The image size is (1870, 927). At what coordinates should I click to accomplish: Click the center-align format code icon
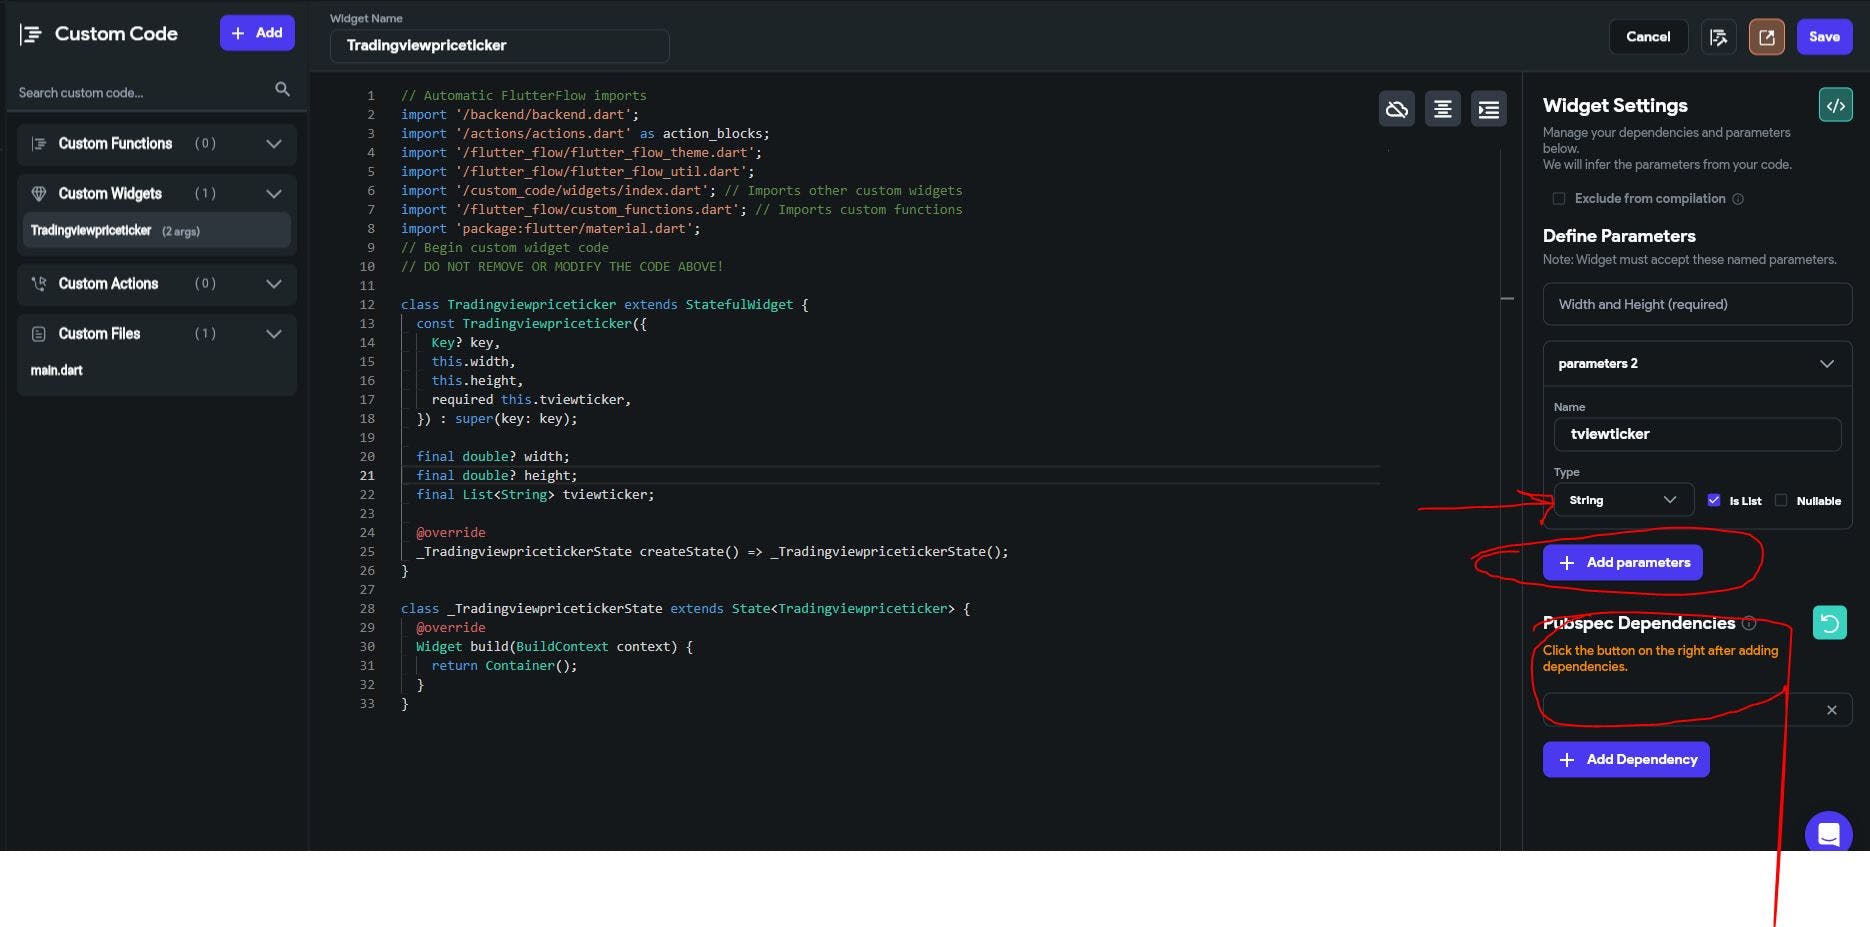(x=1442, y=109)
